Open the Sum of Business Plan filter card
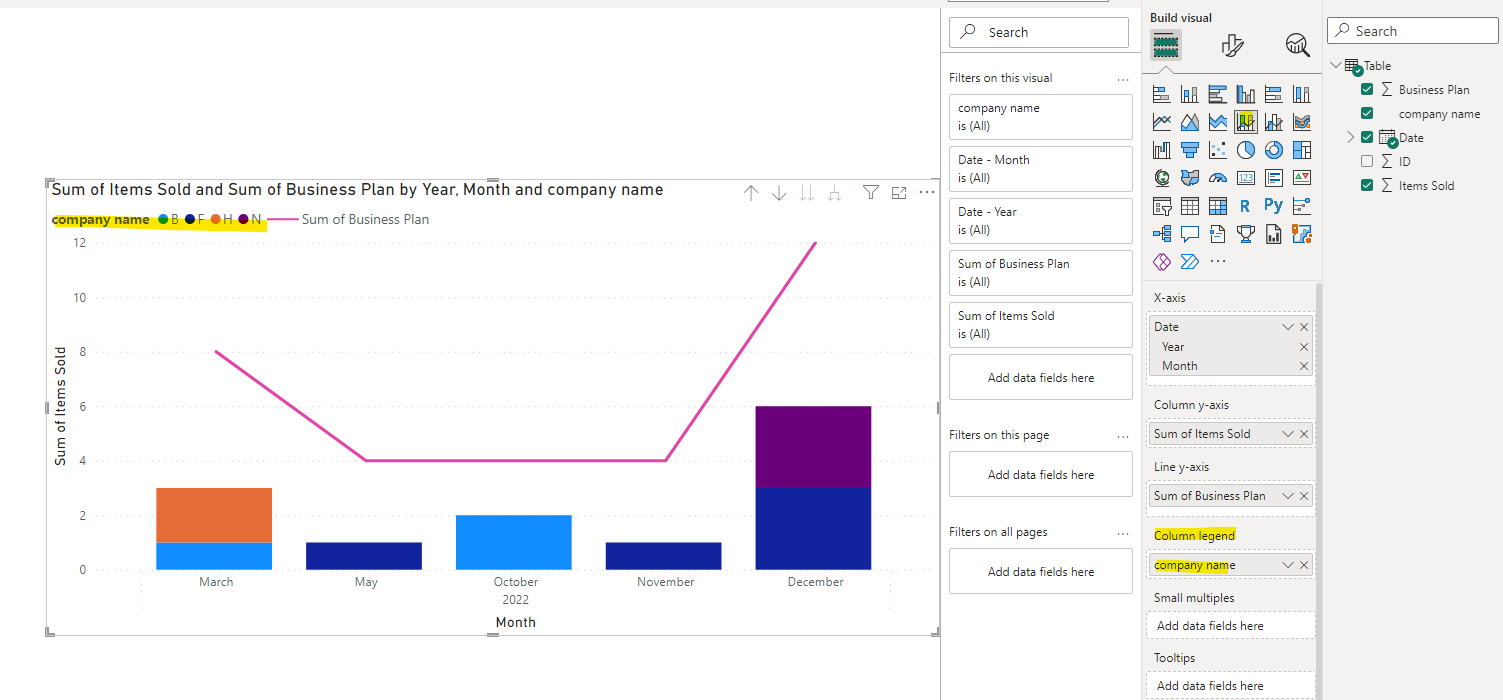The height and width of the screenshot is (700, 1503). (1041, 273)
